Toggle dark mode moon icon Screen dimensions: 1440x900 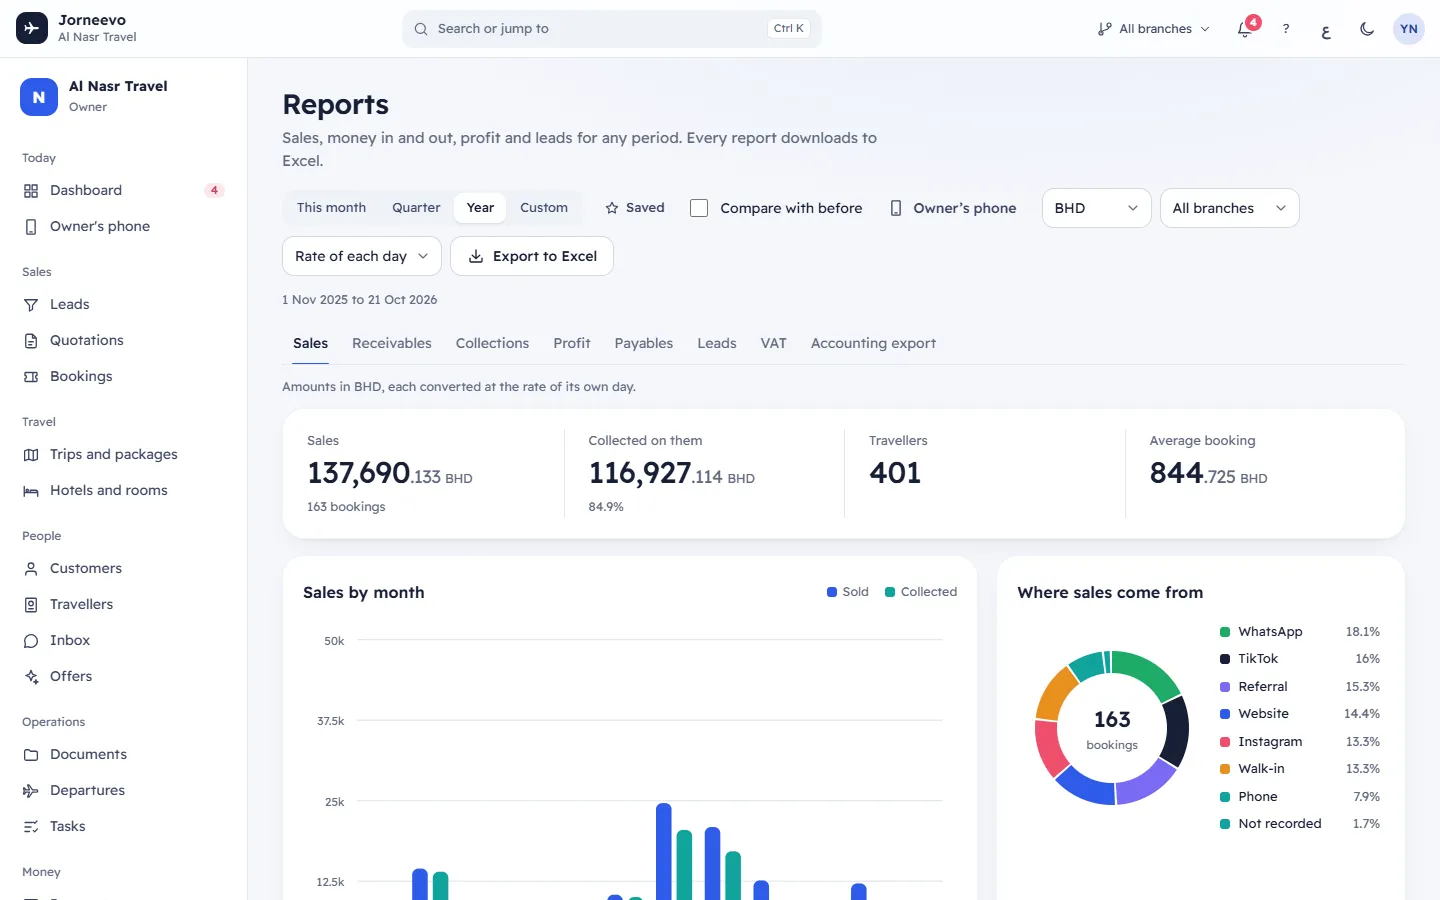tap(1367, 29)
